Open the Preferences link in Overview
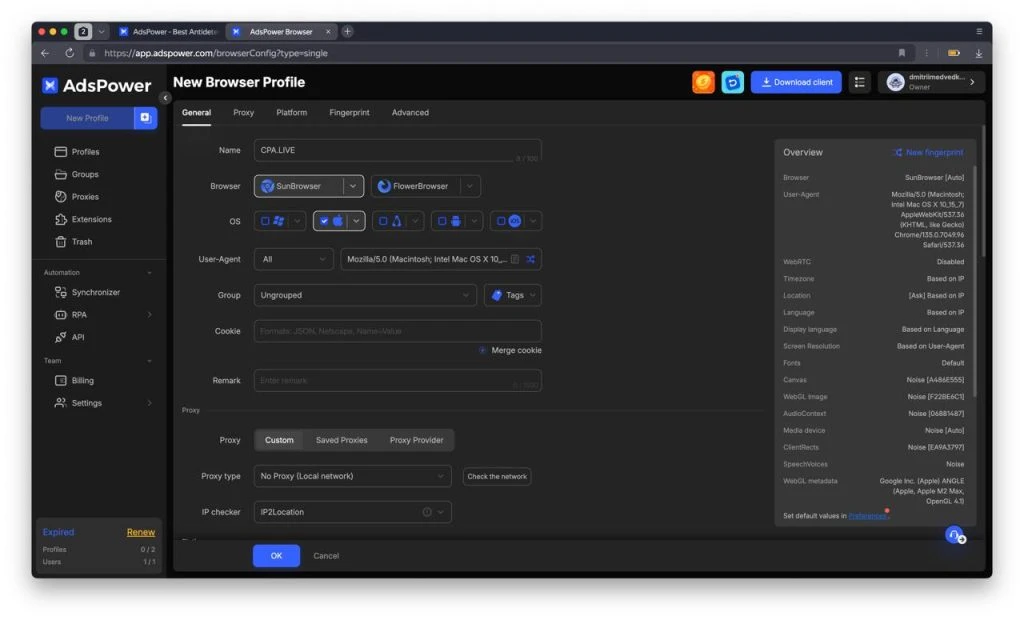 tap(868, 516)
